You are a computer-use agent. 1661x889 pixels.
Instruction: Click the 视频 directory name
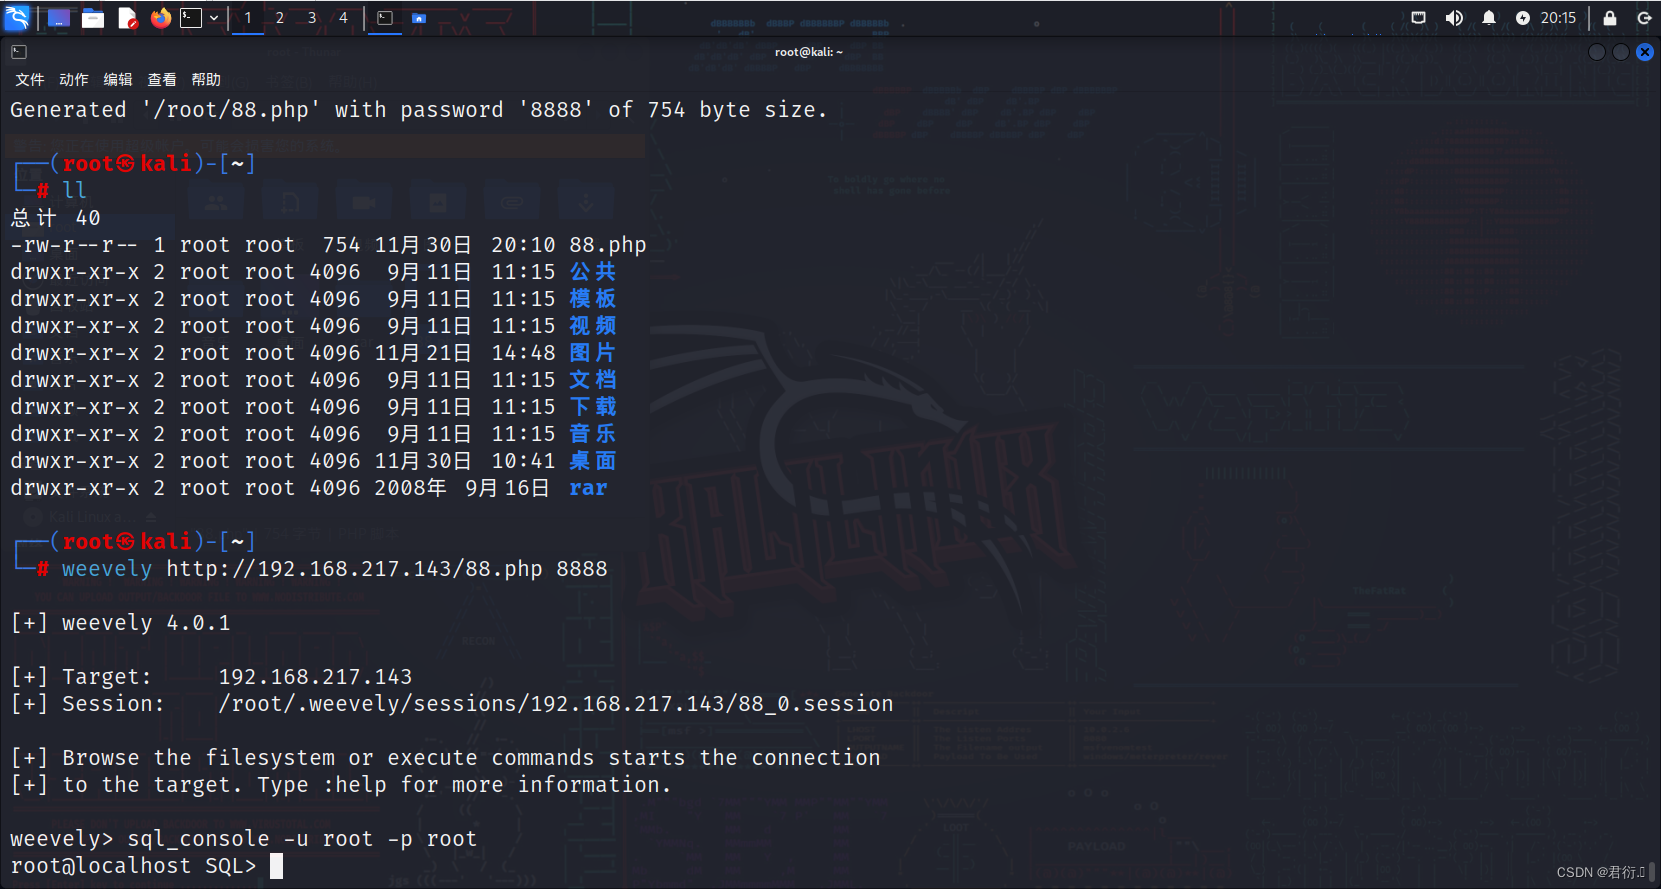tap(593, 326)
